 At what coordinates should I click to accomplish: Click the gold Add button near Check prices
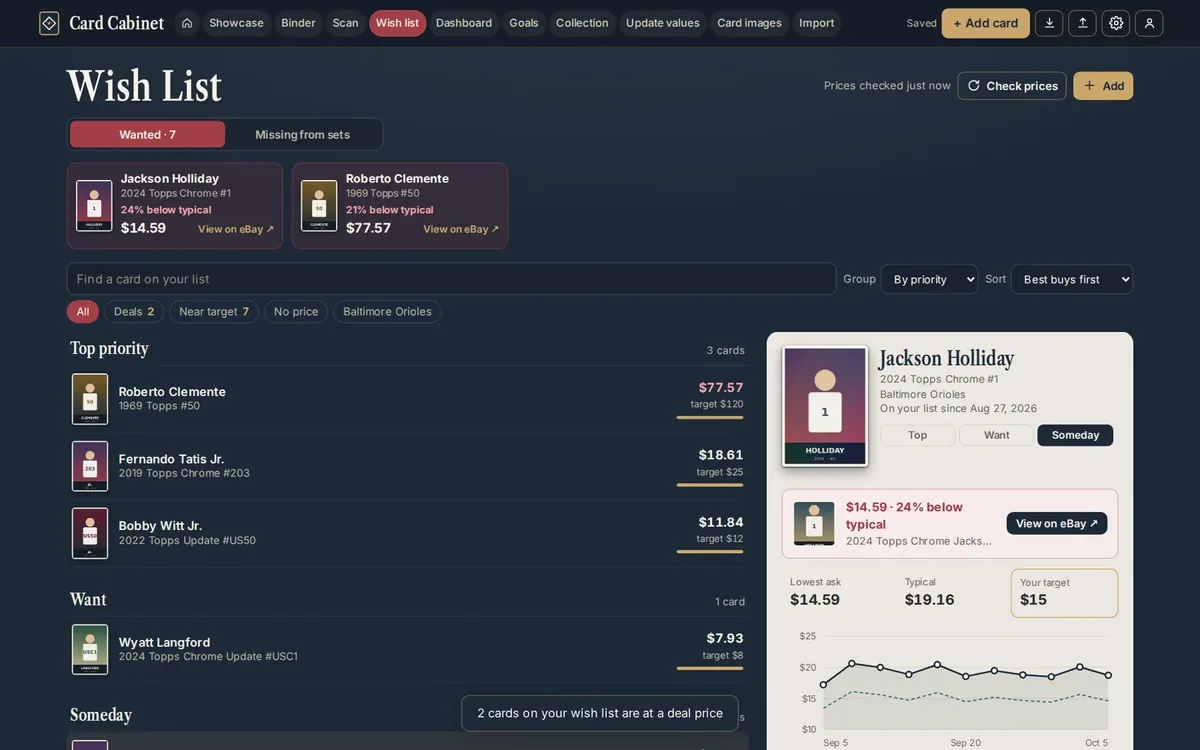coord(1103,86)
